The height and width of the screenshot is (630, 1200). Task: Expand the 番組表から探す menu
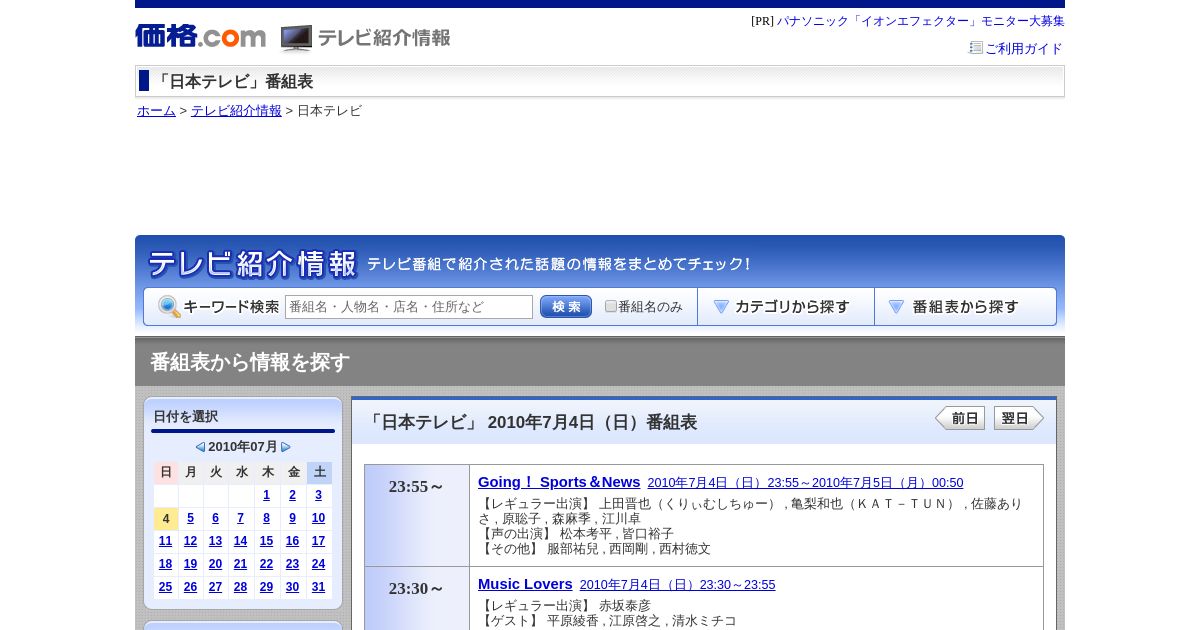point(965,307)
